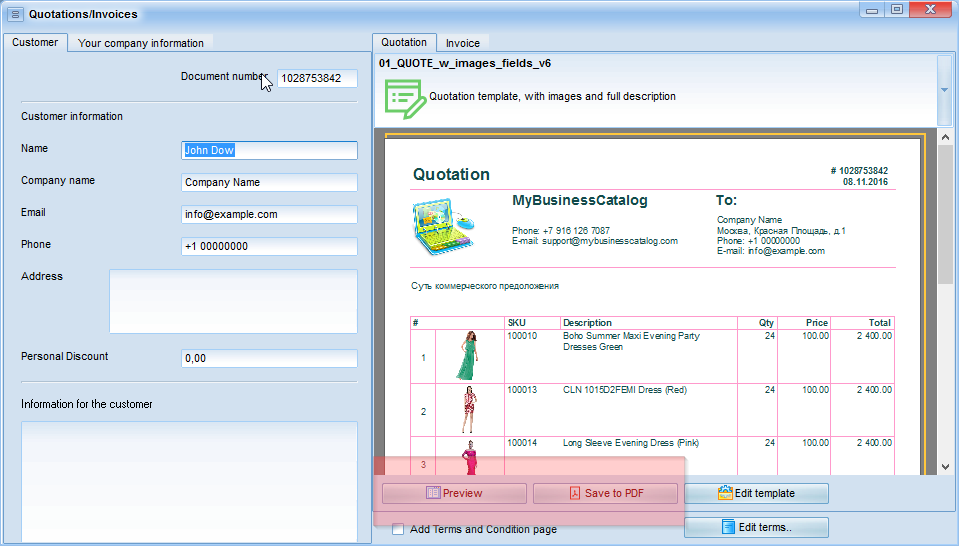Click the window menu icon in title bar
The image size is (959, 546).
[15, 14]
